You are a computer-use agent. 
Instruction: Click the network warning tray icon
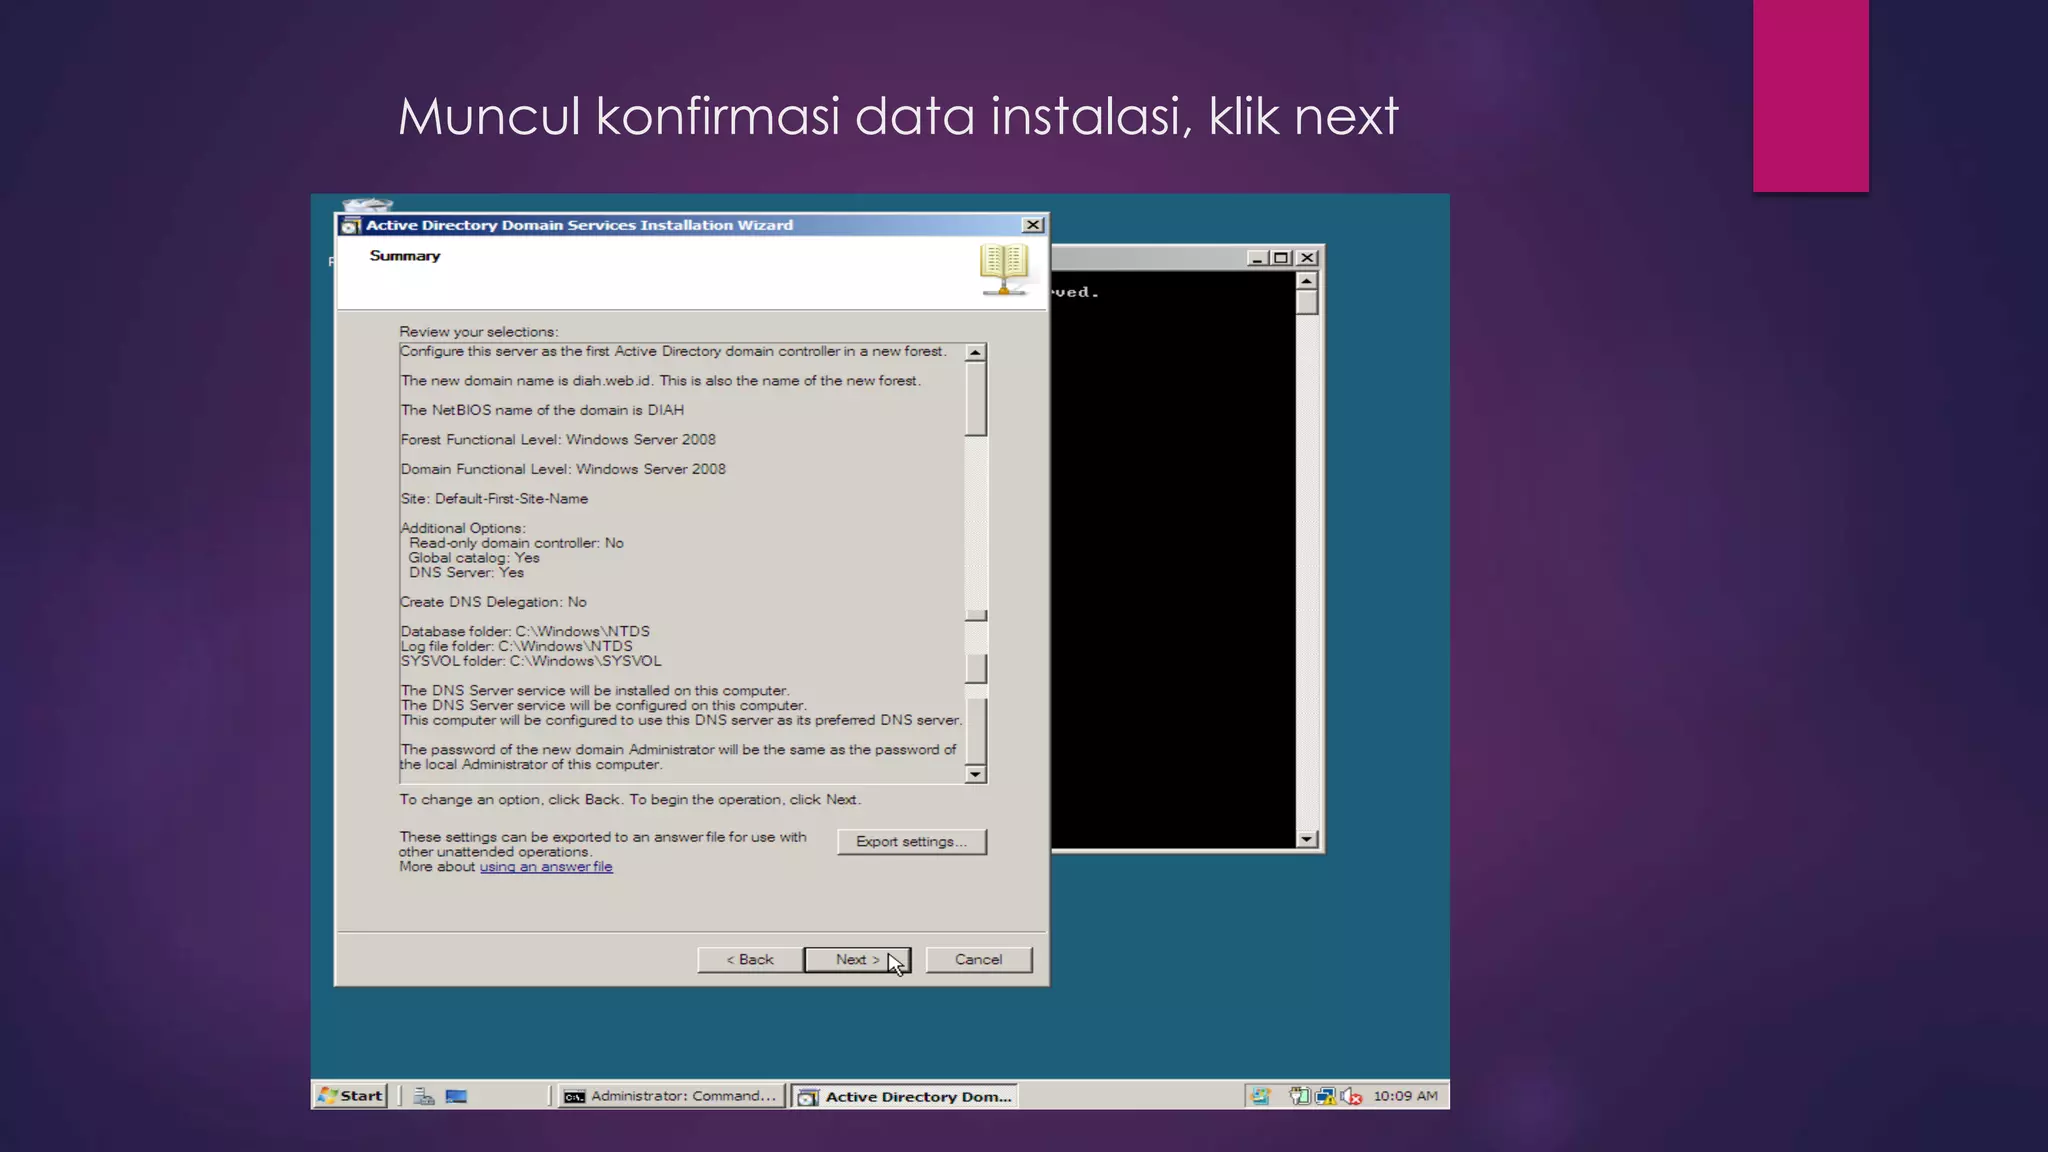click(1326, 1096)
